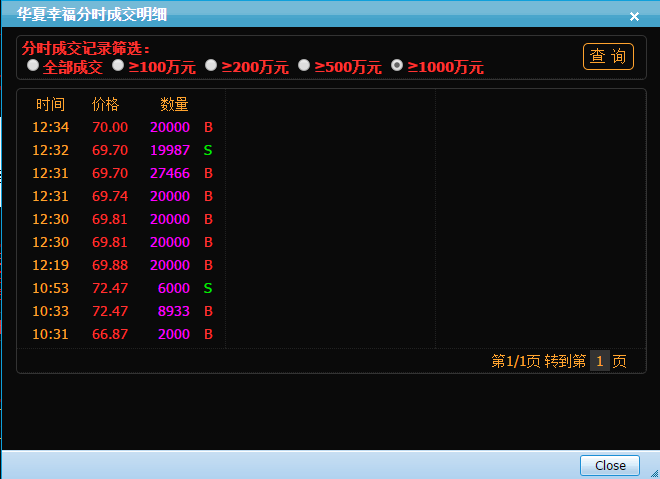Click the 查询 query button

(x=608, y=56)
